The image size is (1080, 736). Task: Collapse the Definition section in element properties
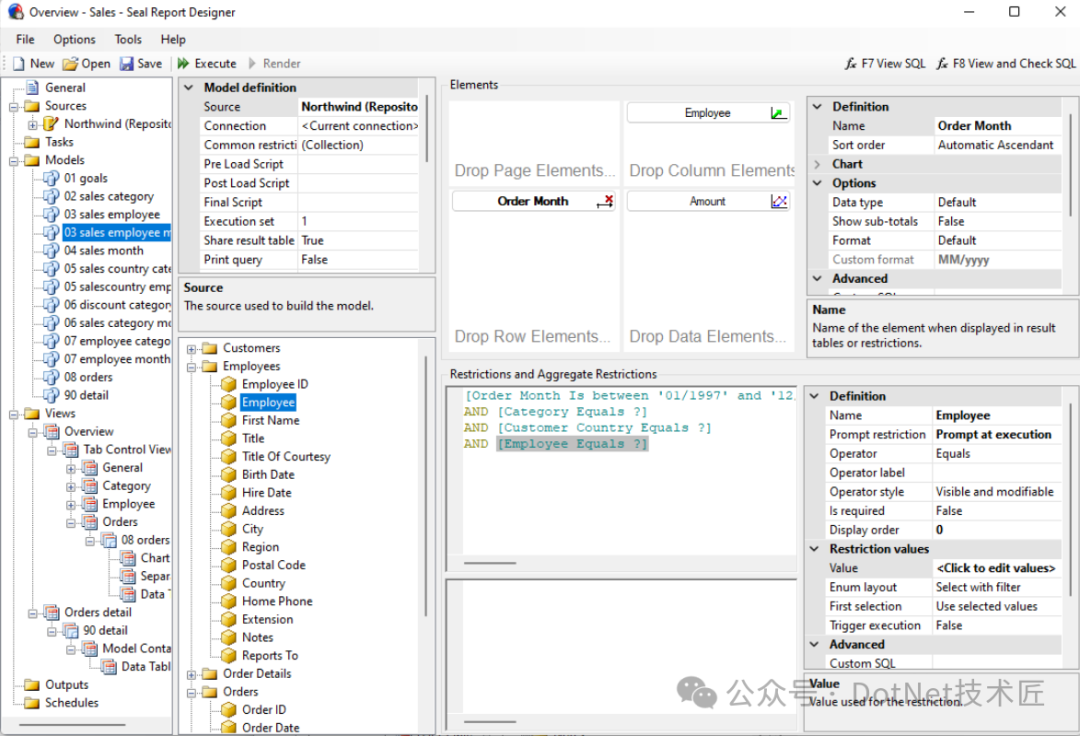click(x=817, y=107)
